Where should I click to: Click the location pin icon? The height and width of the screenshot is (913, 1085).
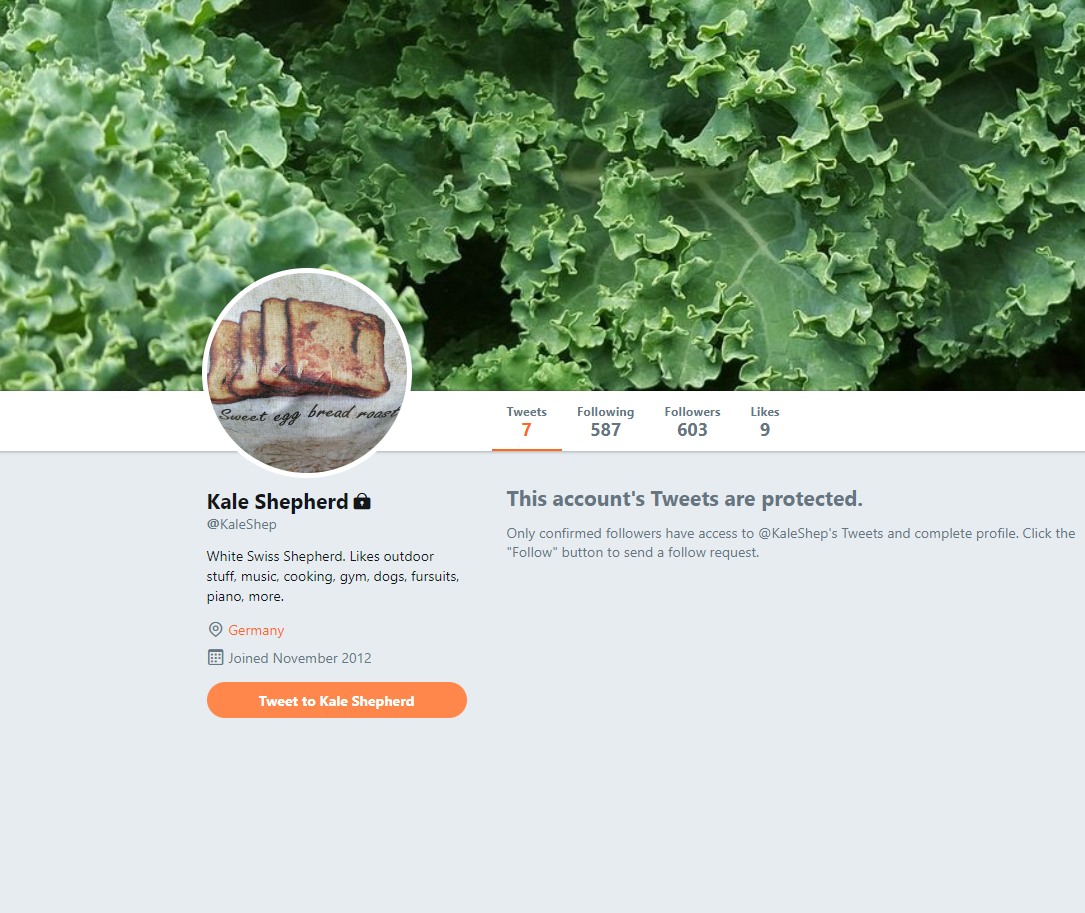(x=215, y=629)
